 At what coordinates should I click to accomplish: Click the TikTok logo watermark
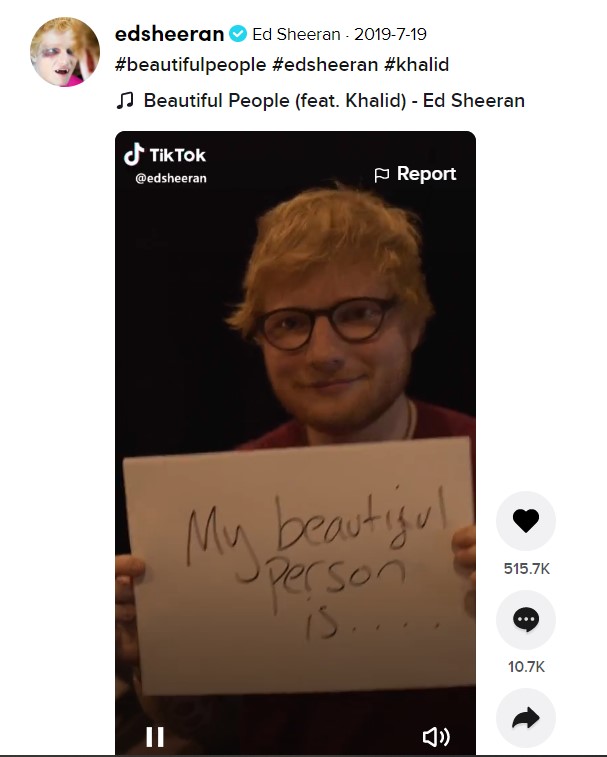[165, 154]
